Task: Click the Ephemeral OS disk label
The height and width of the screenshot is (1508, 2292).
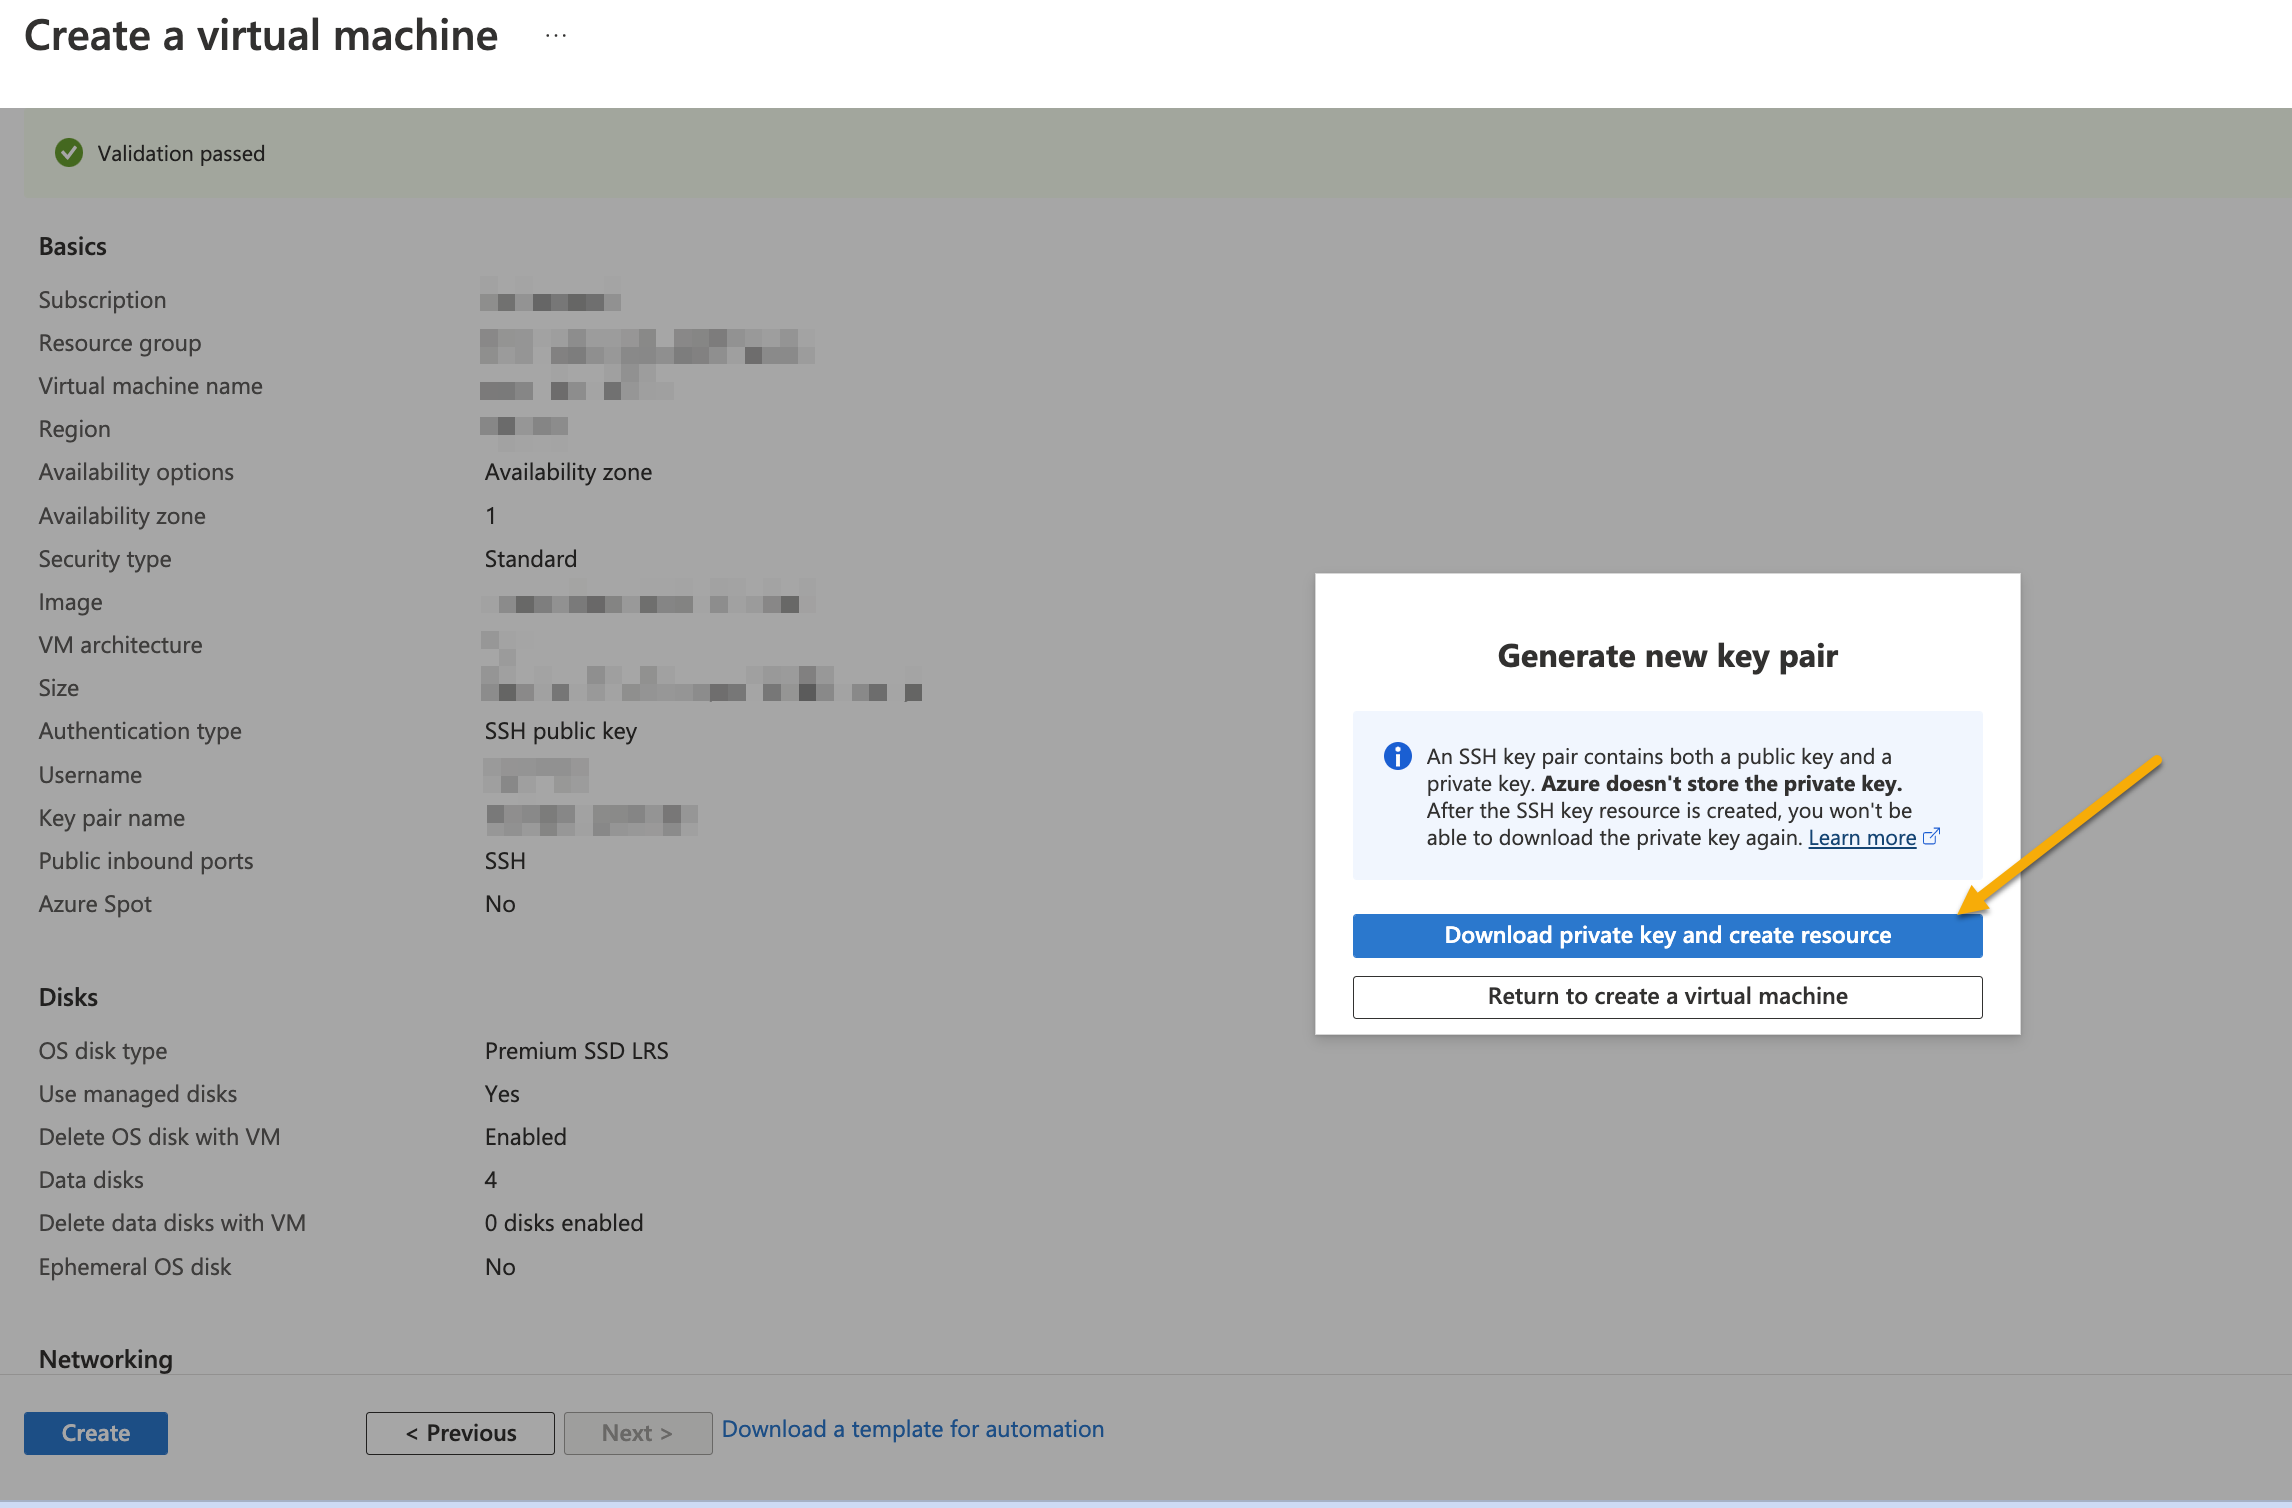Action: click(x=135, y=1267)
